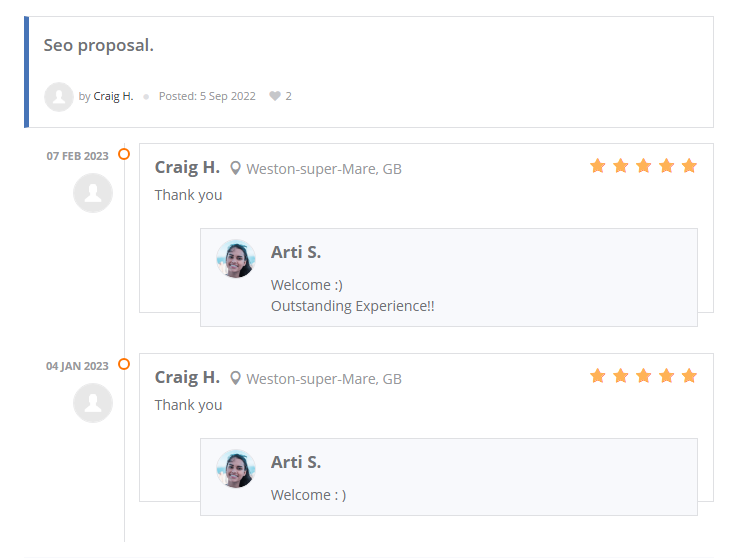Viewport: 737px width, 558px height.
Task: Click the 07 Feb 2023 timeline marker
Action: pyautogui.click(x=124, y=154)
